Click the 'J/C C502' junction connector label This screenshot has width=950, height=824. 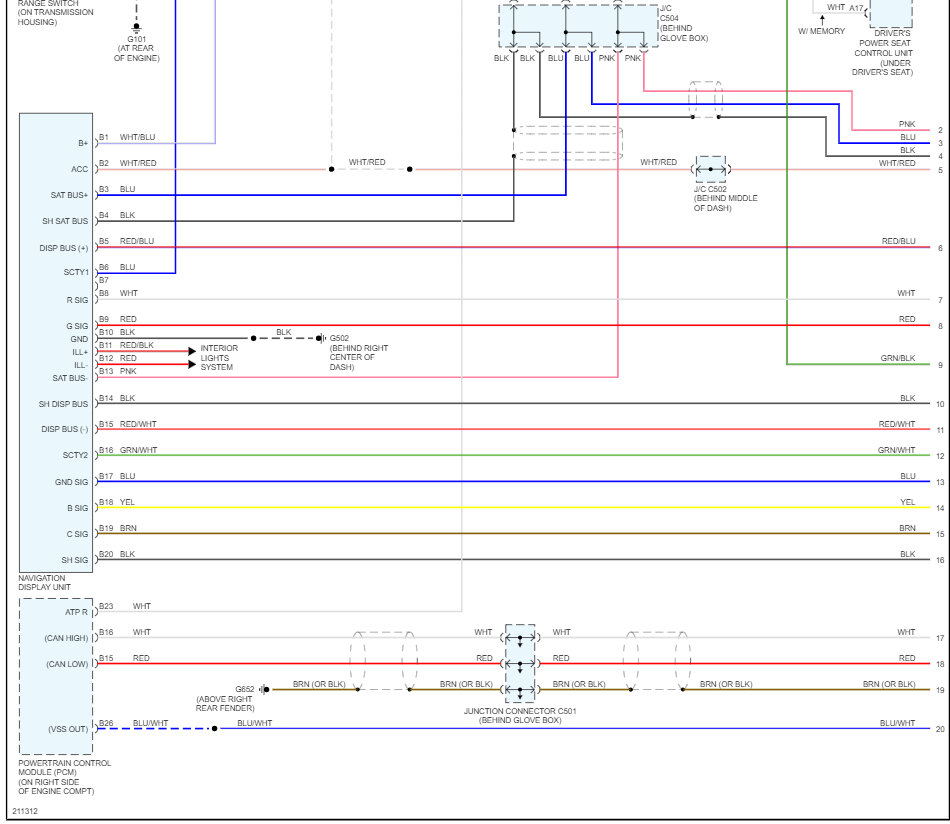(710, 189)
